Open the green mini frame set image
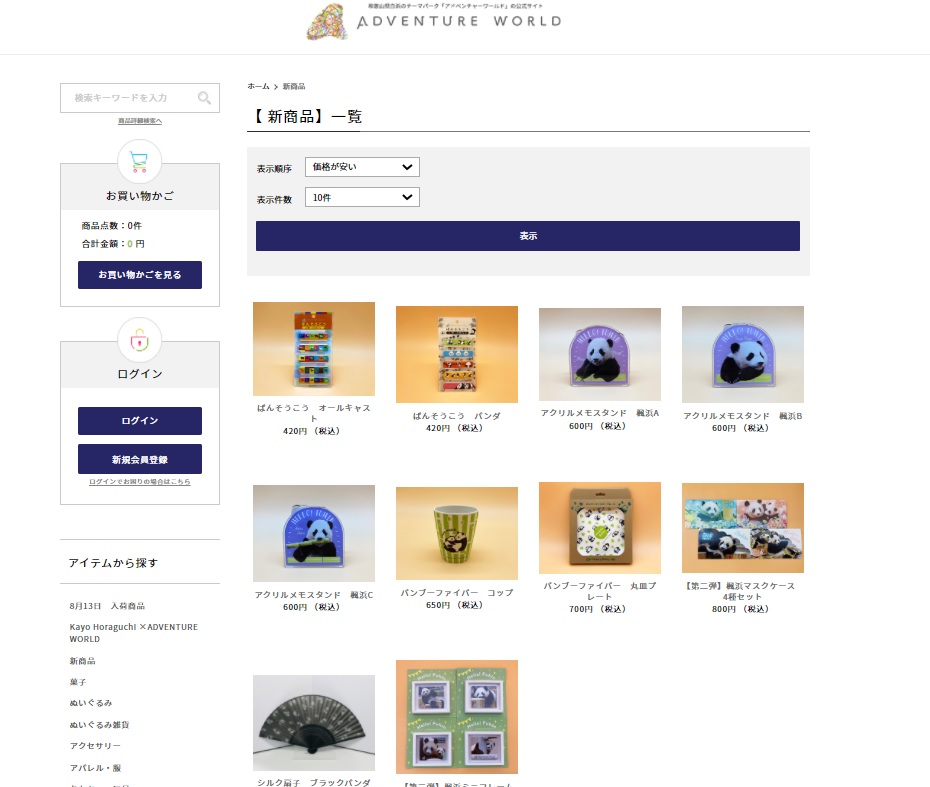Image resolution: width=930 pixels, height=787 pixels. point(457,716)
